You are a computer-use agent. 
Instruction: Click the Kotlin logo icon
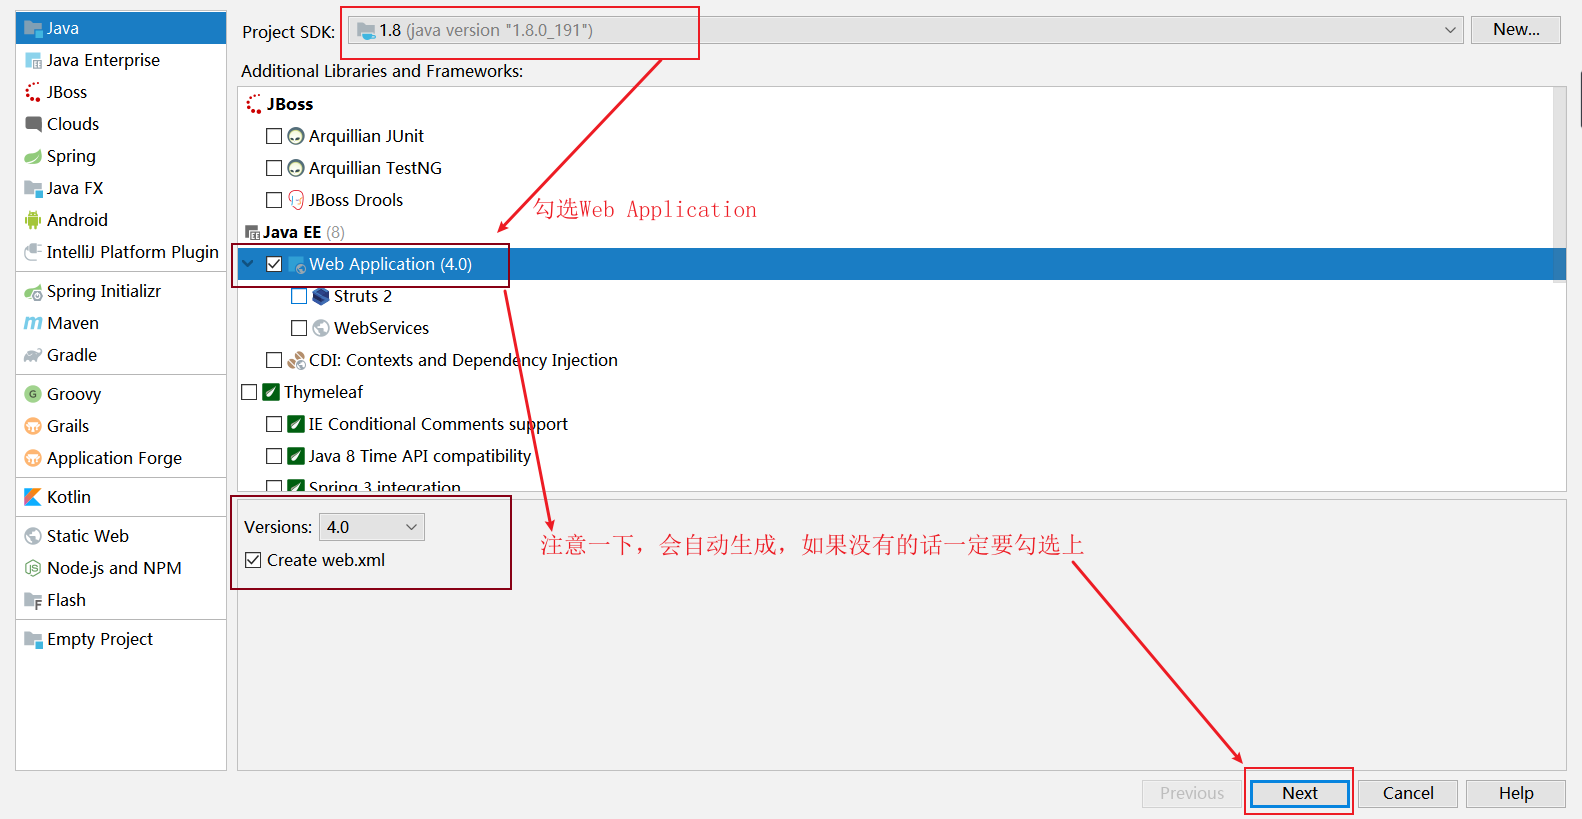coord(33,497)
